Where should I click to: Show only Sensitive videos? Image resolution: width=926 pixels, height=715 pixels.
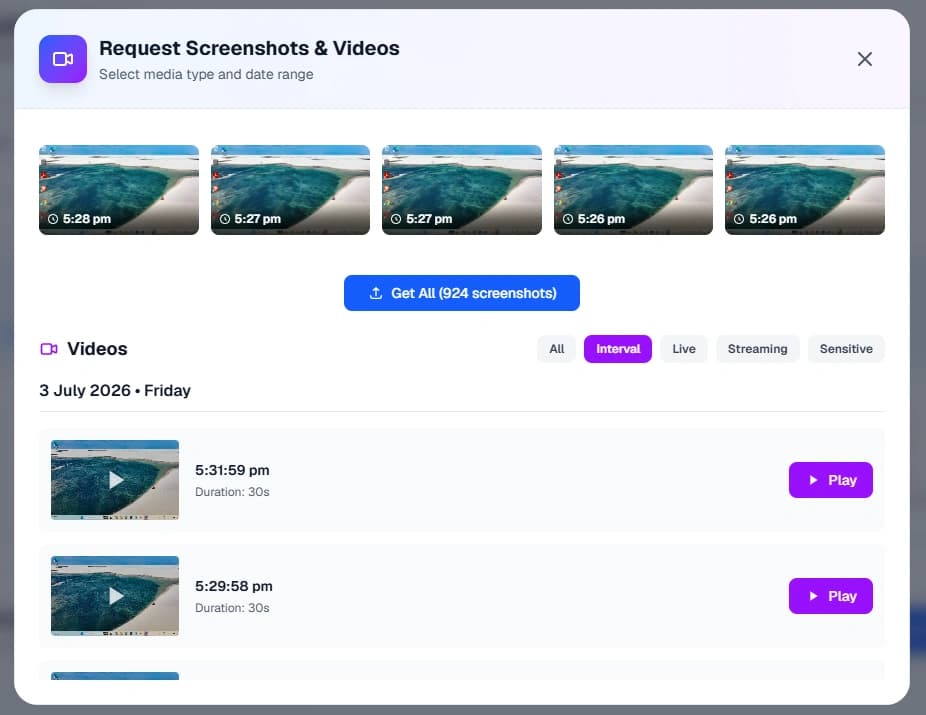(x=846, y=349)
